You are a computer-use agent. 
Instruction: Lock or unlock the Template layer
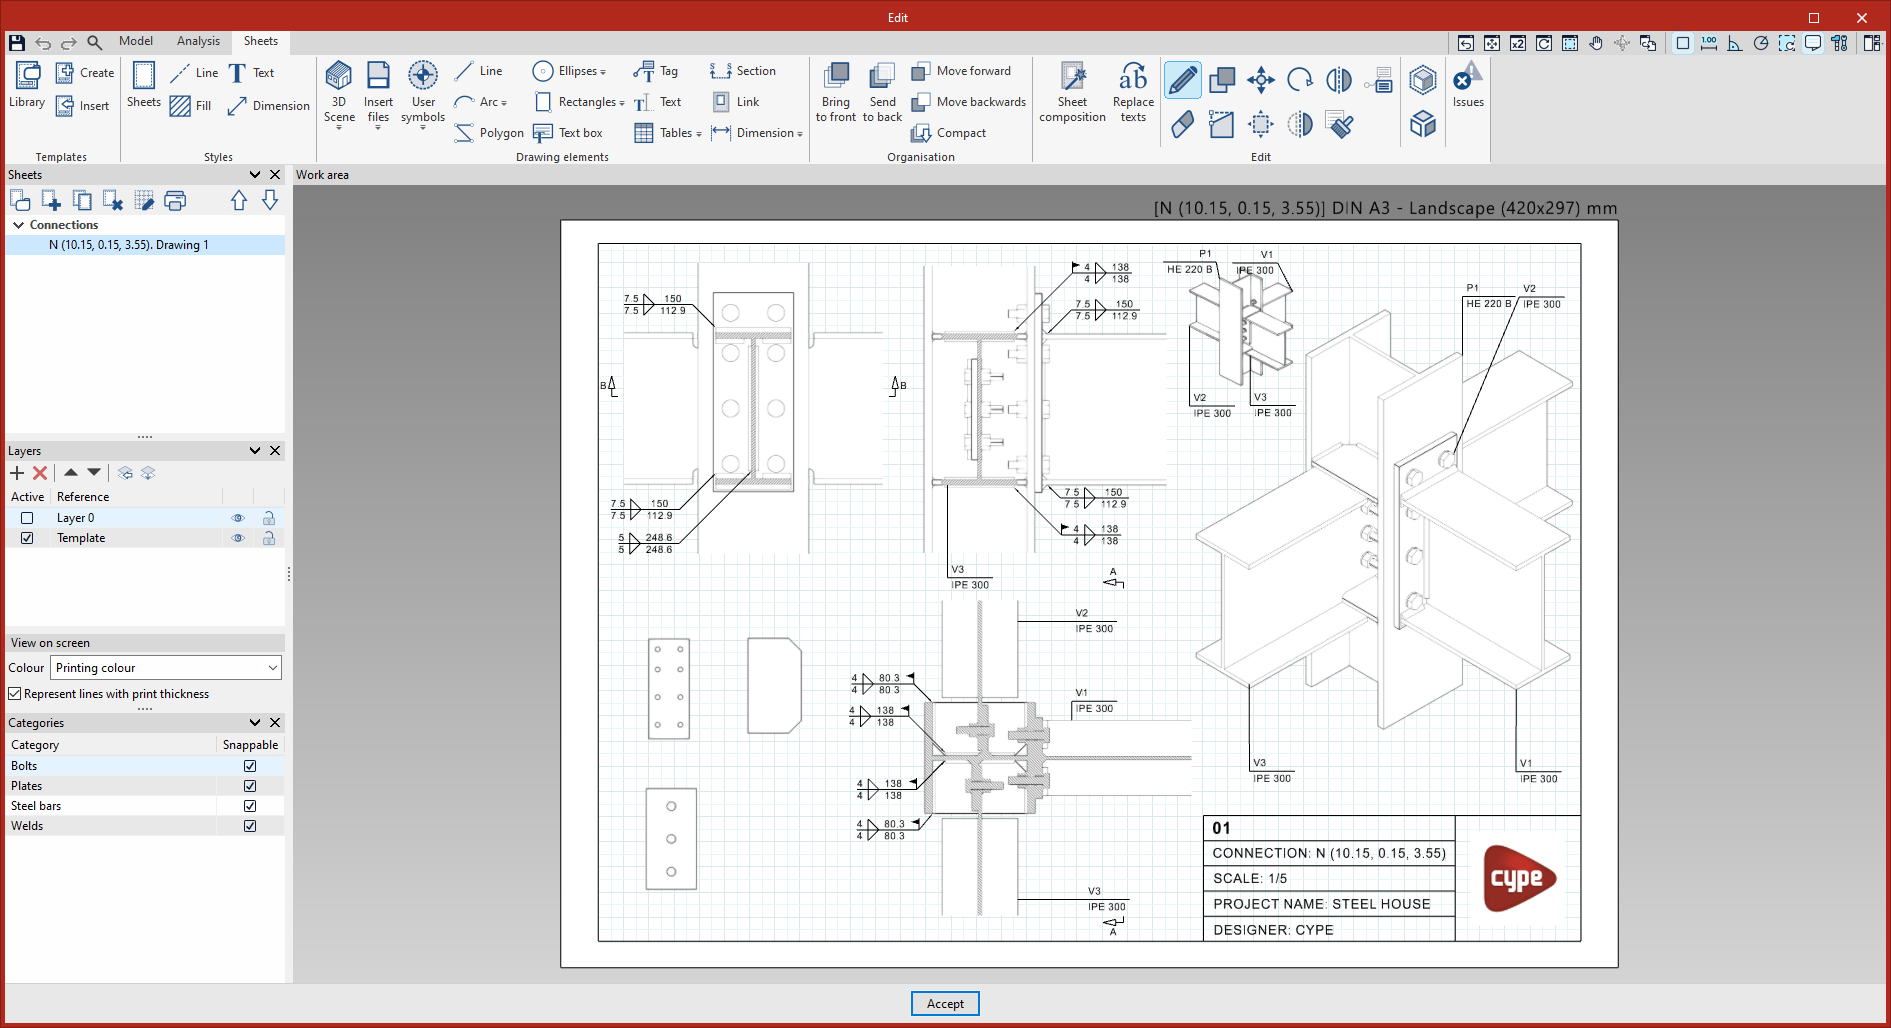click(x=269, y=538)
